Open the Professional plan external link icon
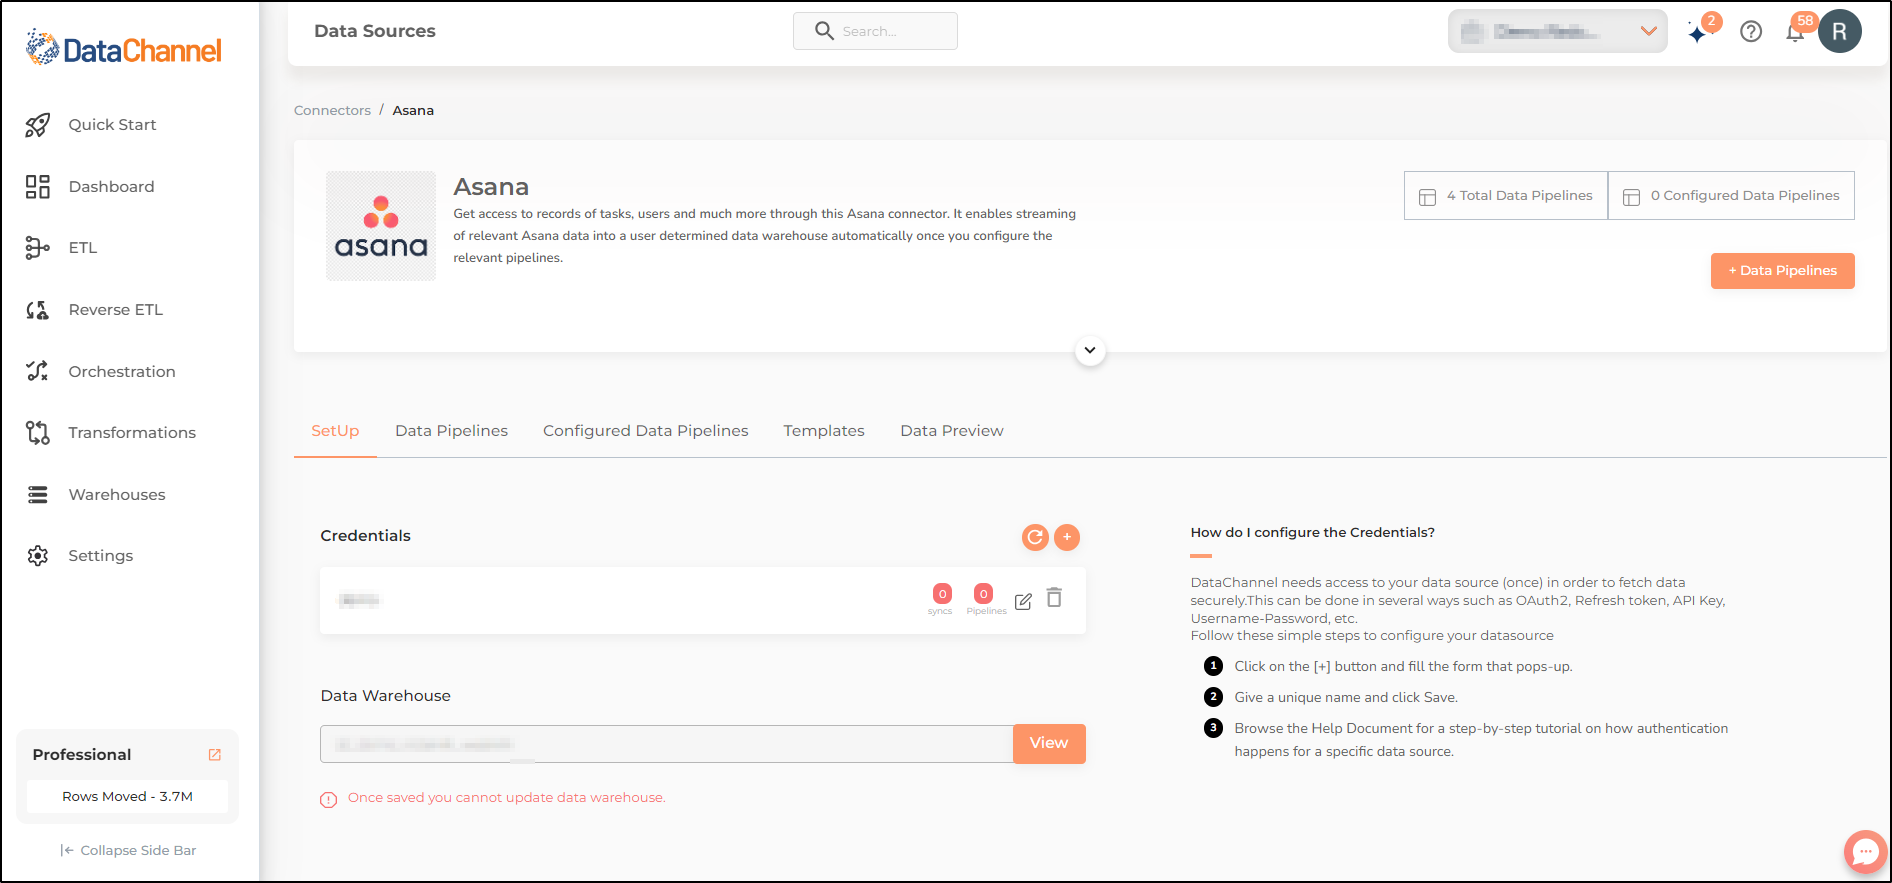This screenshot has height=883, width=1892. click(214, 755)
